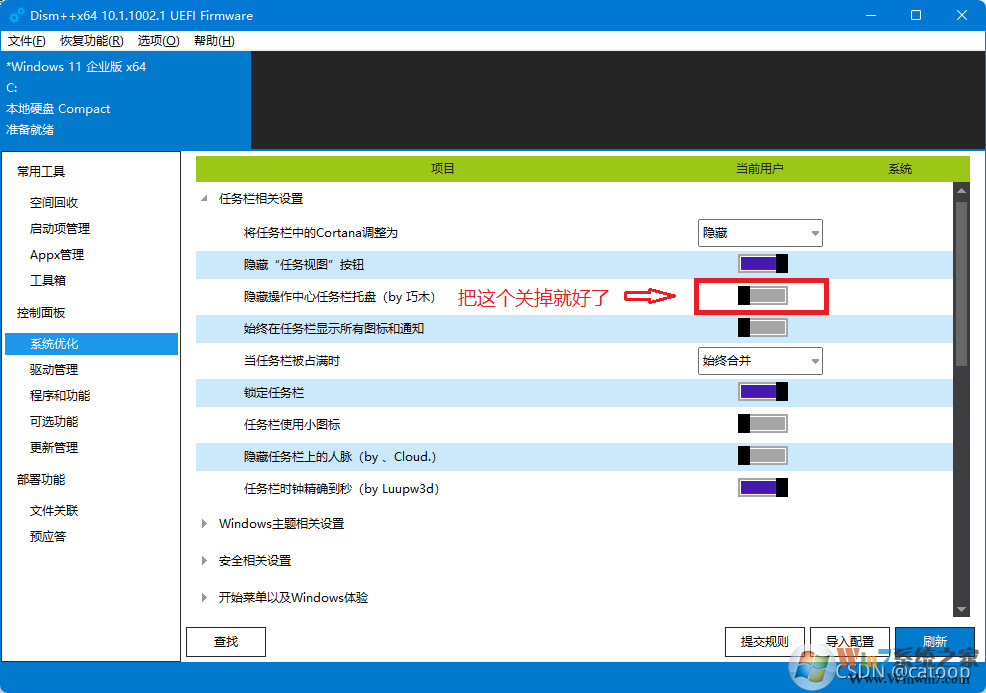
Task: Open the 选项(O) menu
Action: pyautogui.click(x=158, y=41)
